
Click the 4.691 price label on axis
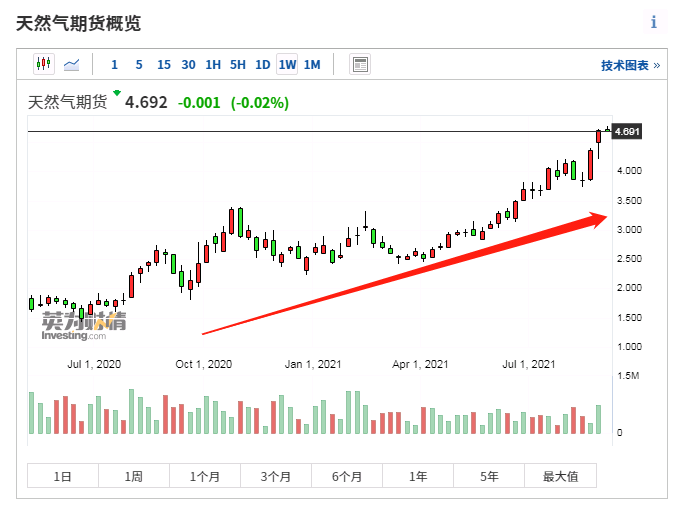pyautogui.click(x=627, y=131)
